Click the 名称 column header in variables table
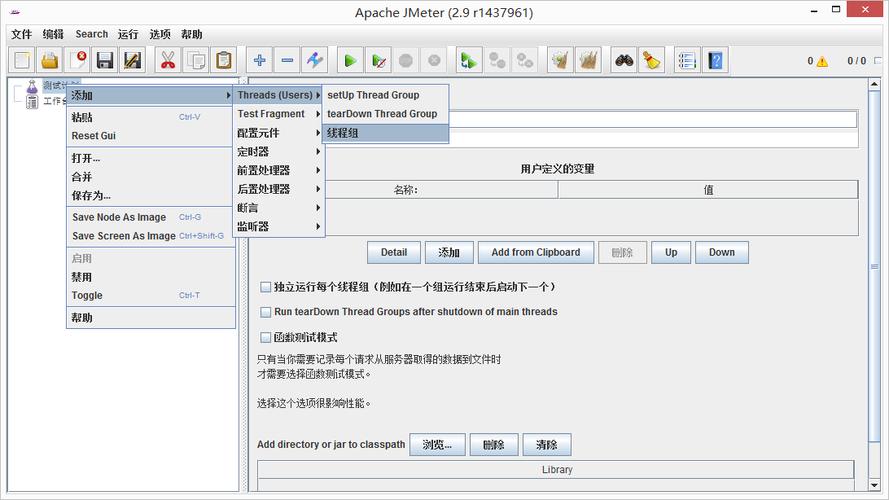 405,190
